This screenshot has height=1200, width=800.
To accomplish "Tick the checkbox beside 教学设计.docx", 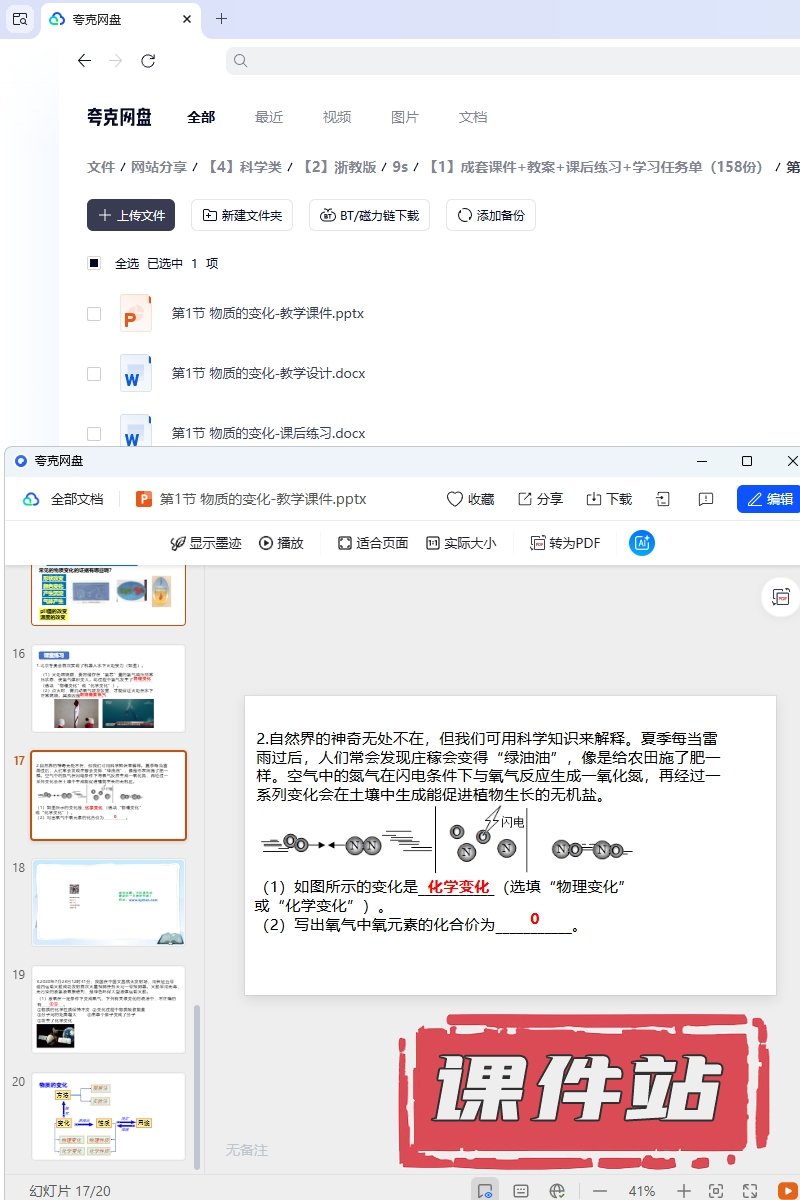I will point(94,374).
